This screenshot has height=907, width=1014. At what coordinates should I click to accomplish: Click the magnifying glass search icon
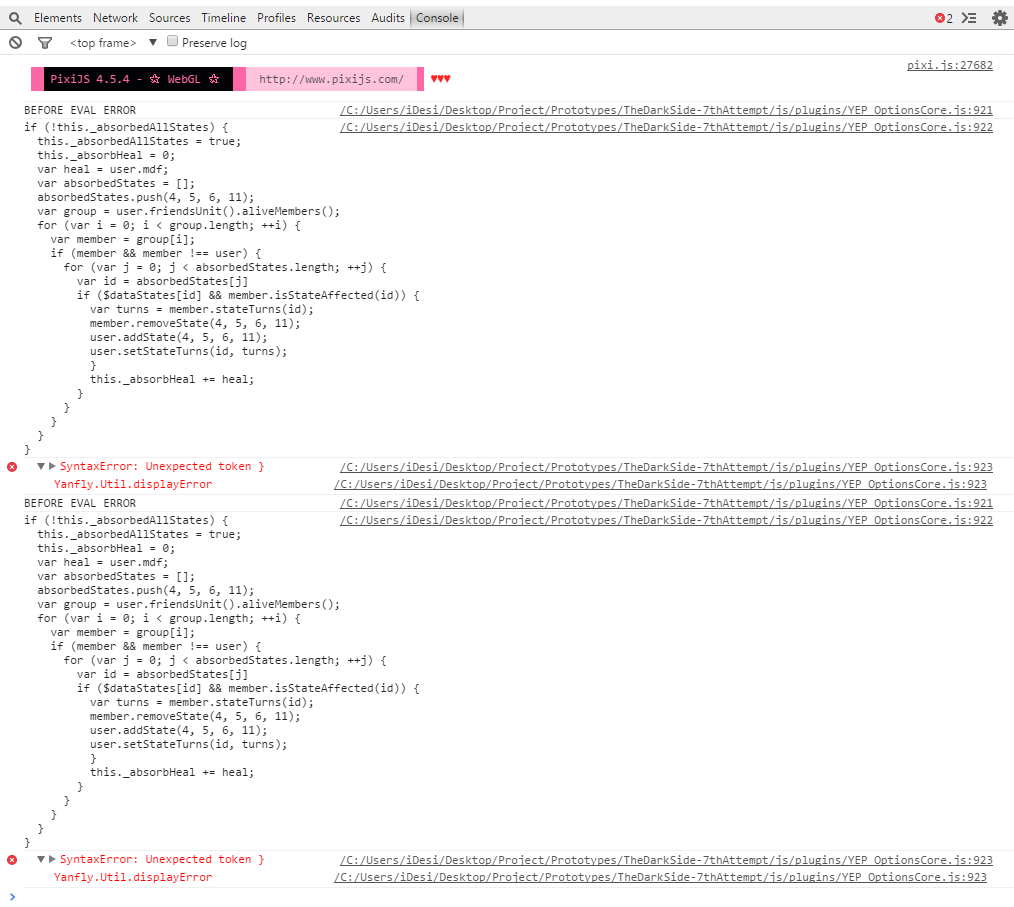tap(15, 18)
